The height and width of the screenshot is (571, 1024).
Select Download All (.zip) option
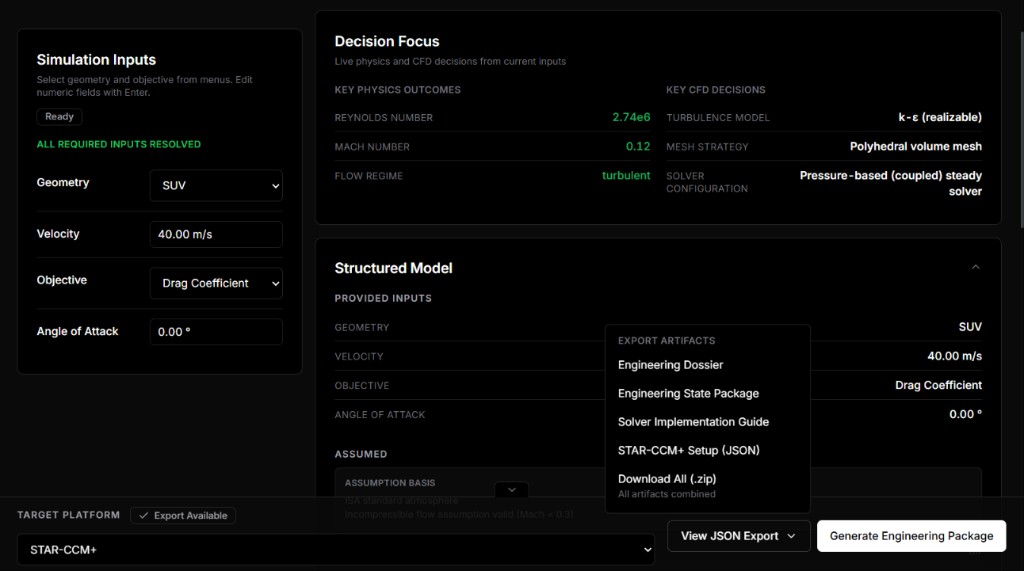tap(667, 479)
